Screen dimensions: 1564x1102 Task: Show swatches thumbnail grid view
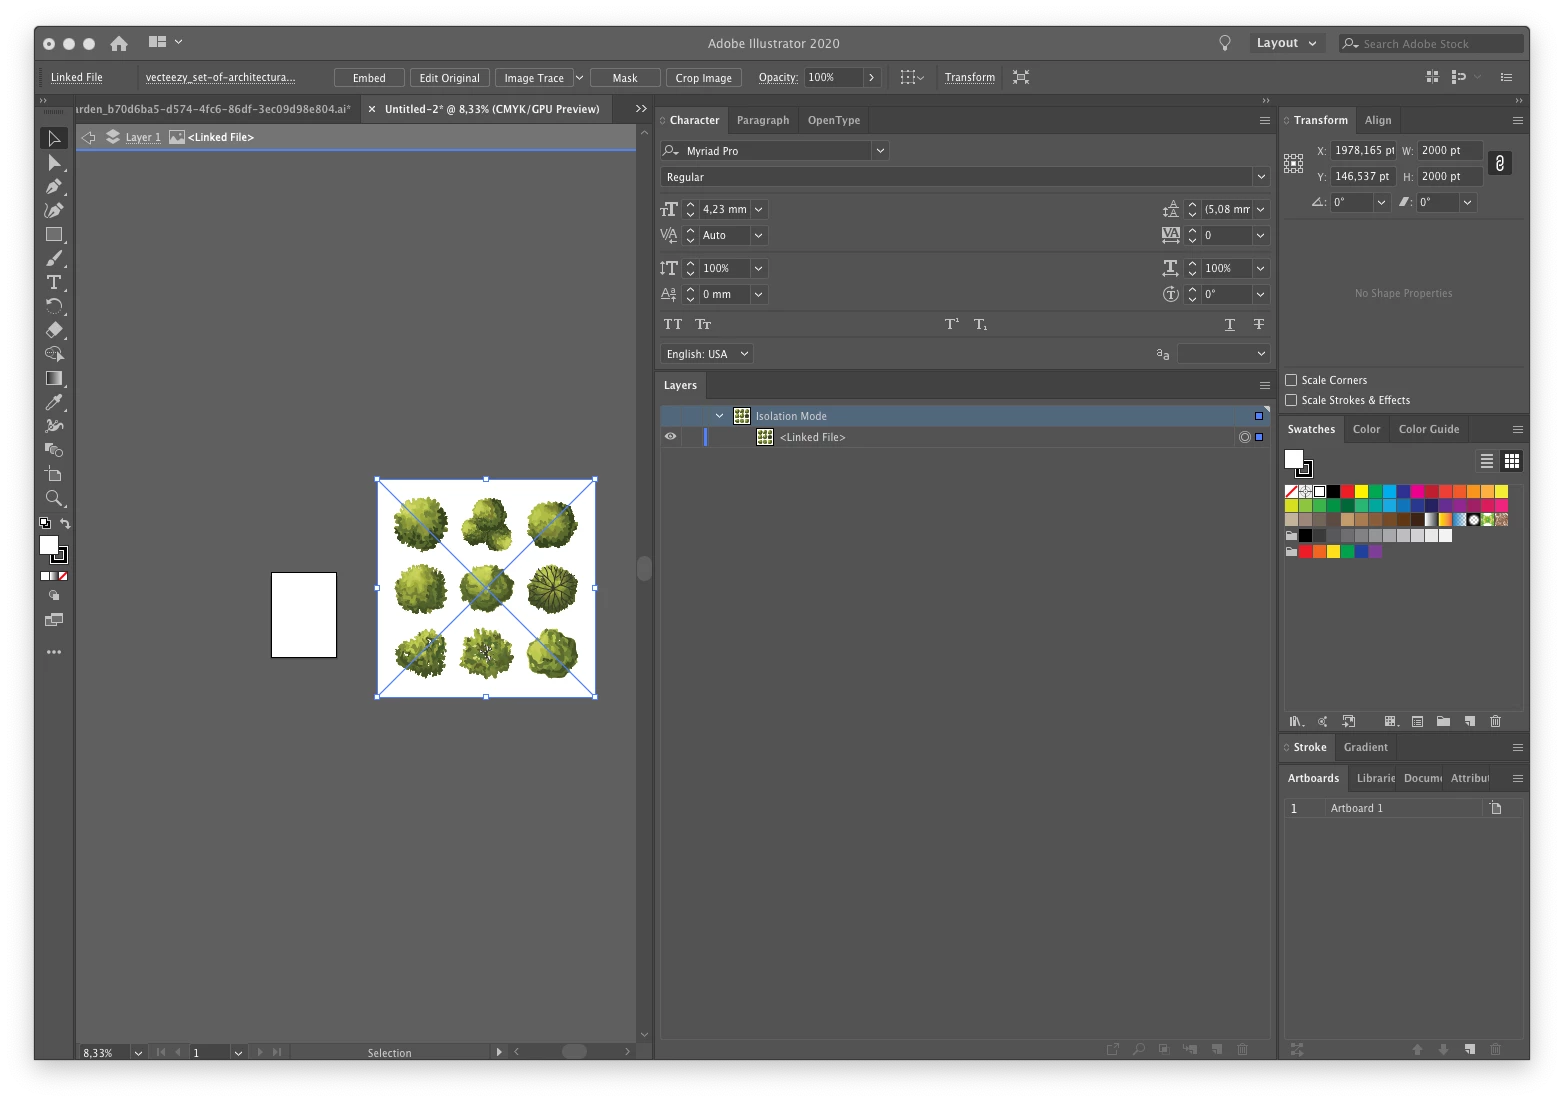pos(1512,461)
